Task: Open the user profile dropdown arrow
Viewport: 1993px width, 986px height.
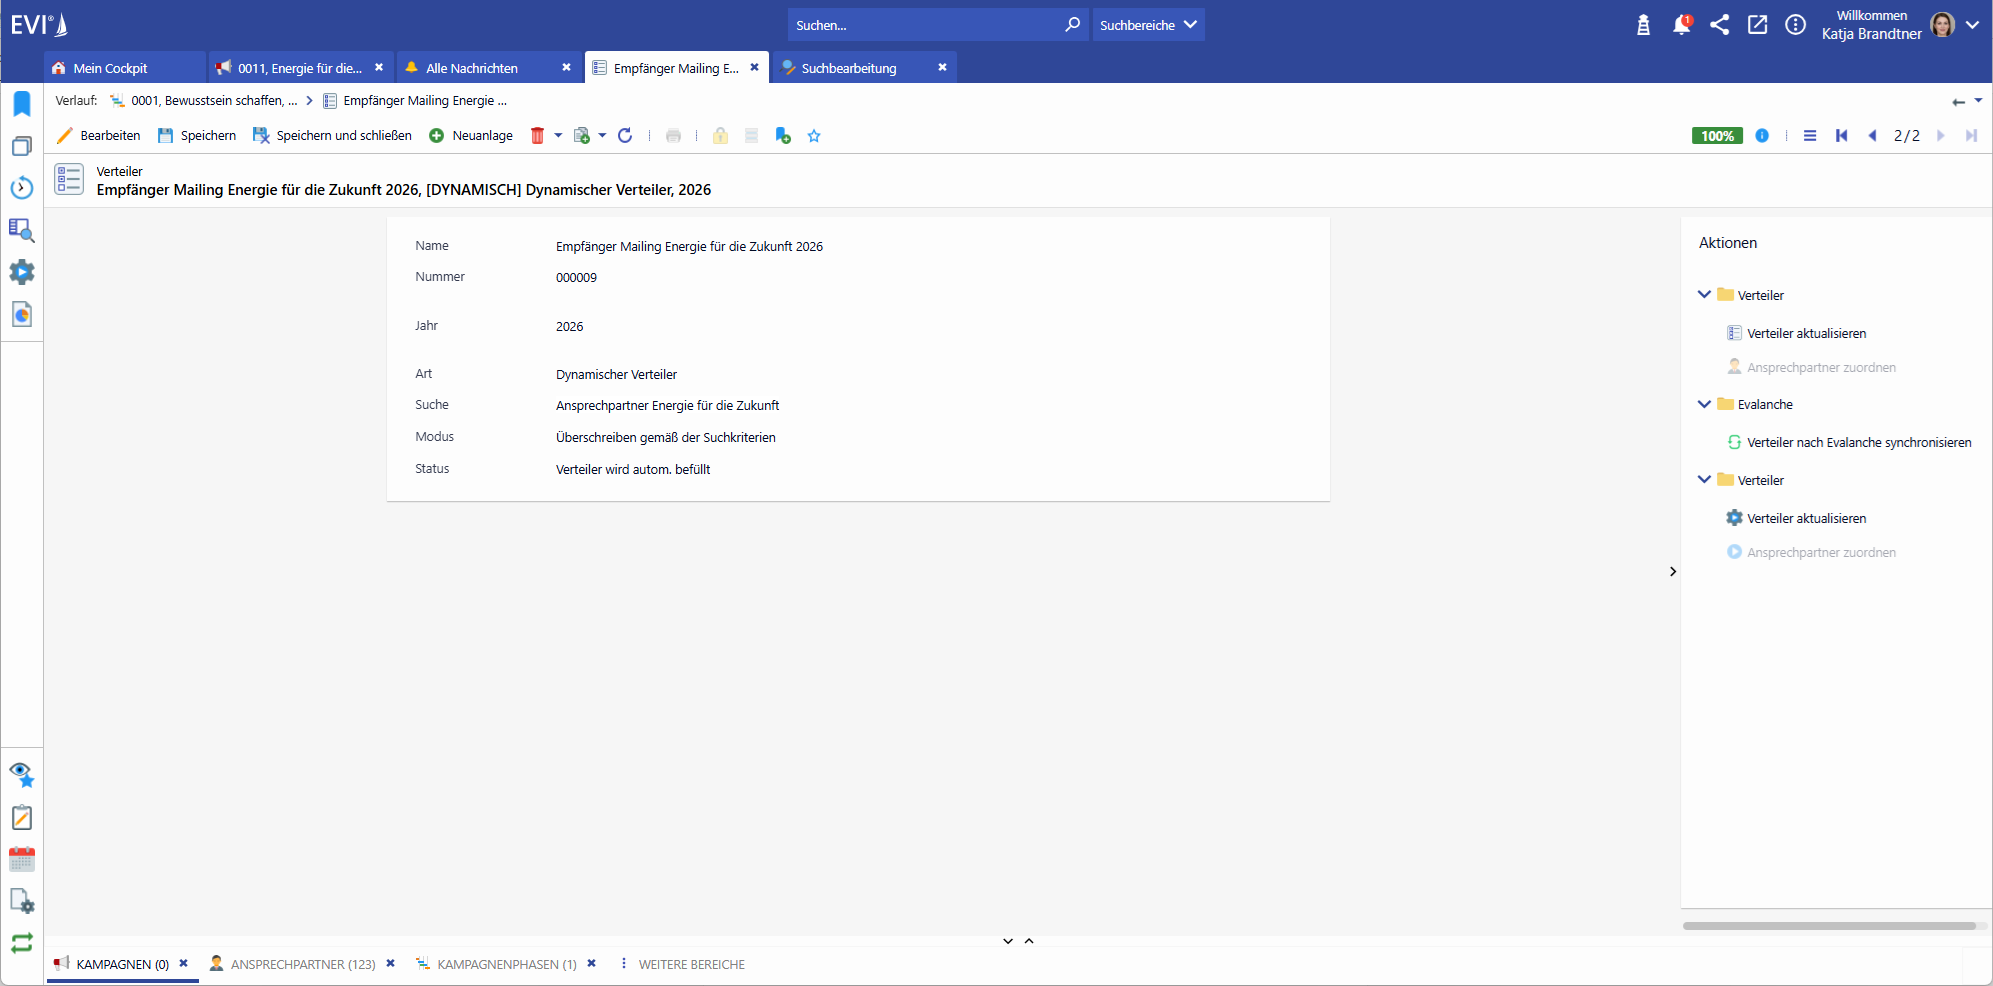Action: click(x=1972, y=25)
